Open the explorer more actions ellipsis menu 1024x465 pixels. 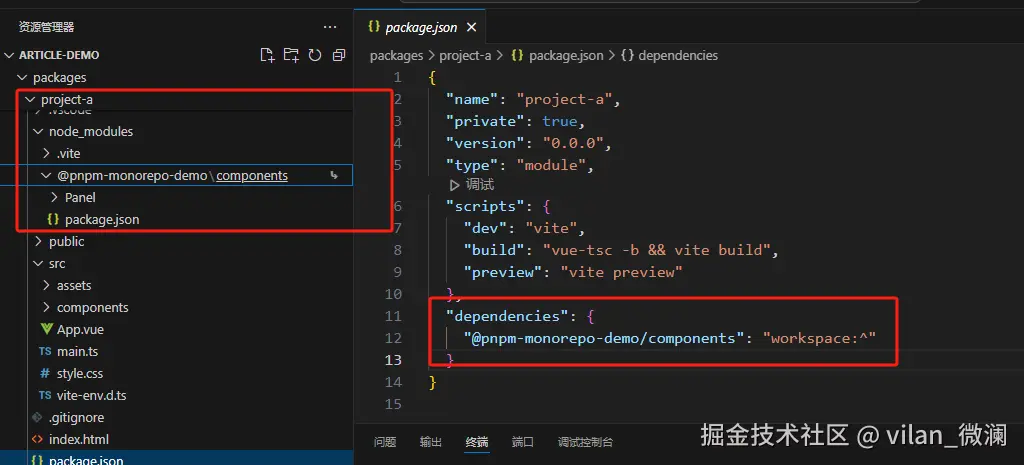(330, 27)
